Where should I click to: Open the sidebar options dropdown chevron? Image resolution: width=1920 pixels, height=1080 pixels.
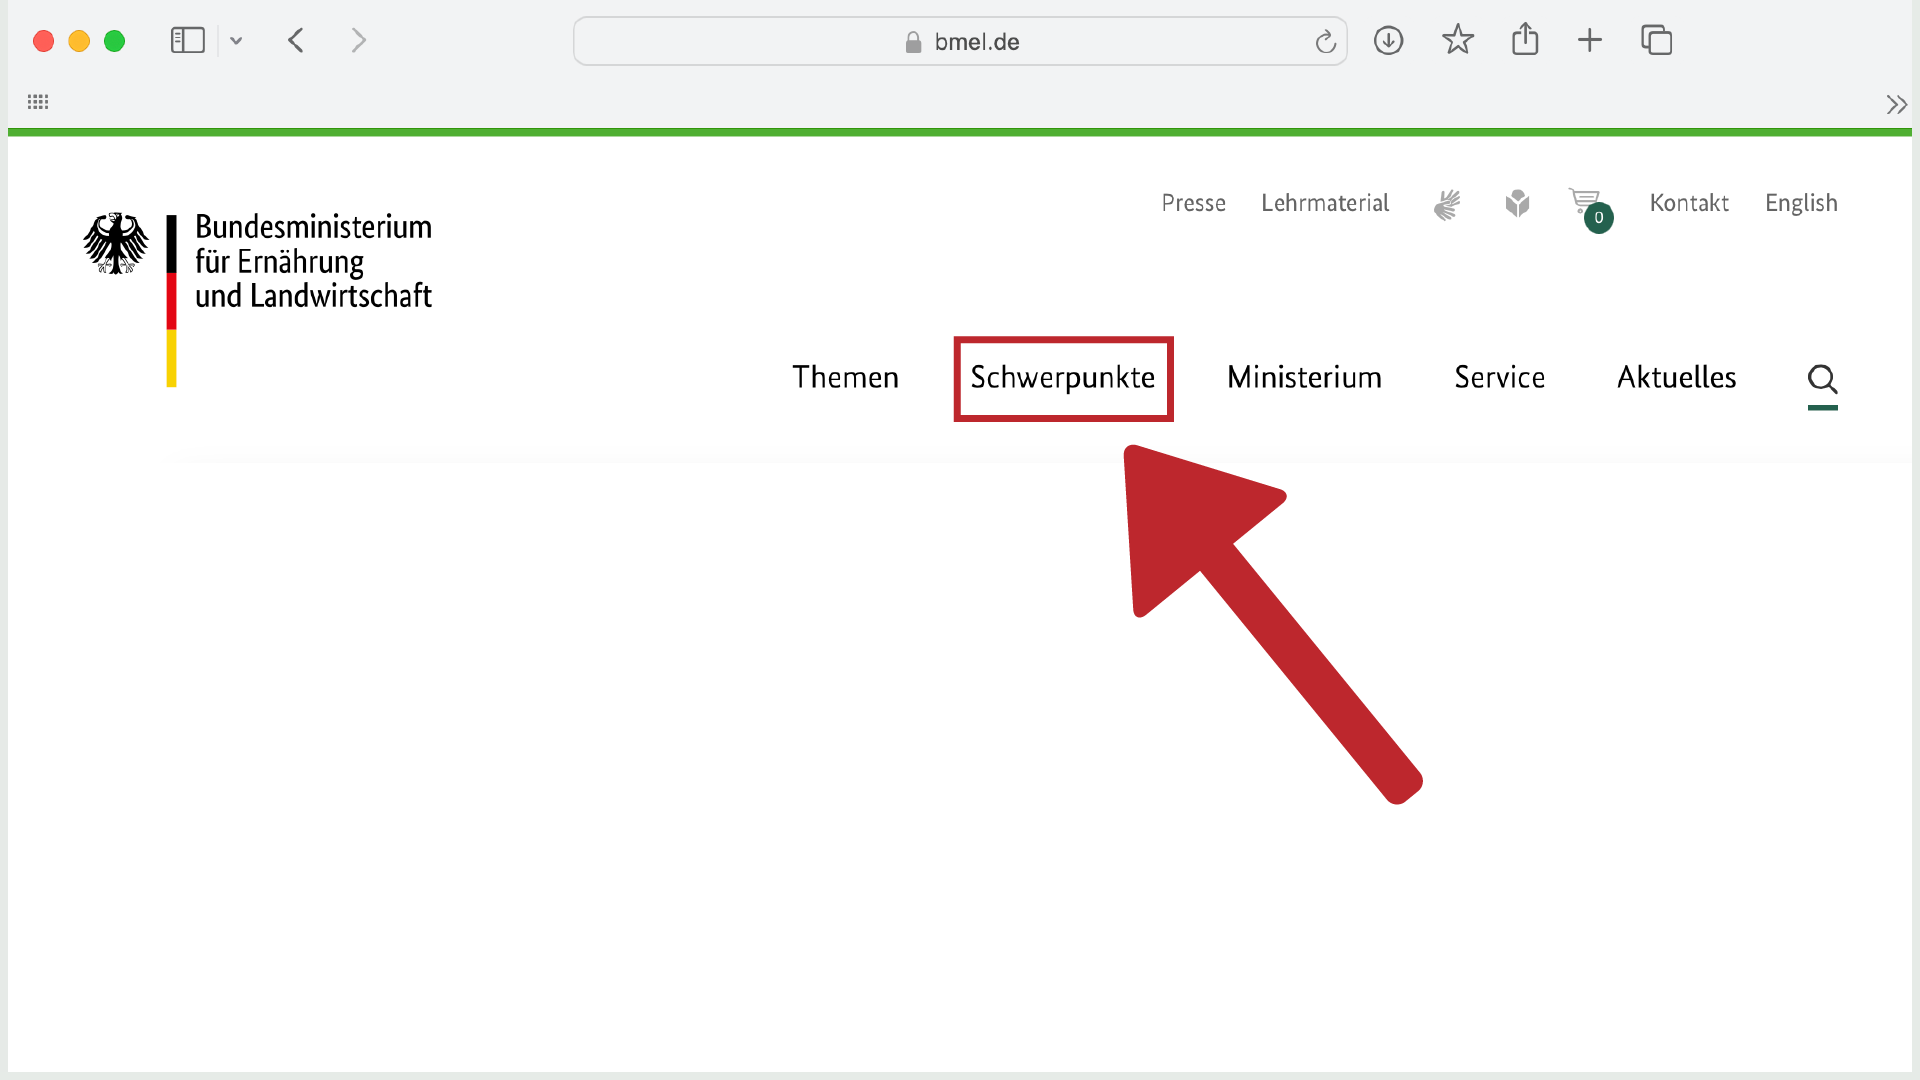point(236,41)
